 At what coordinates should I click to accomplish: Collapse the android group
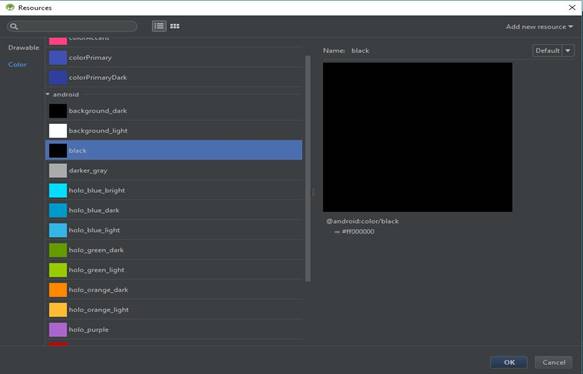[48, 94]
